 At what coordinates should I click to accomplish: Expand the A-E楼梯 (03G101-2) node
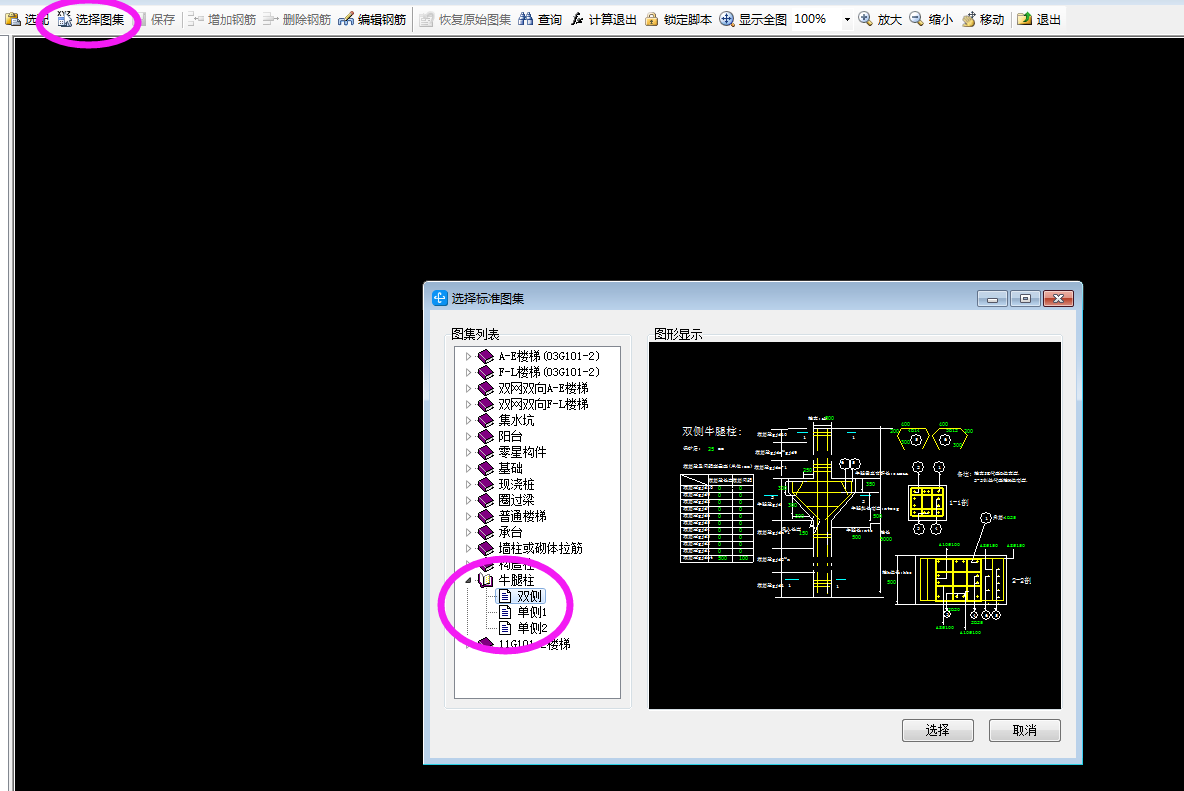pyautogui.click(x=468, y=356)
